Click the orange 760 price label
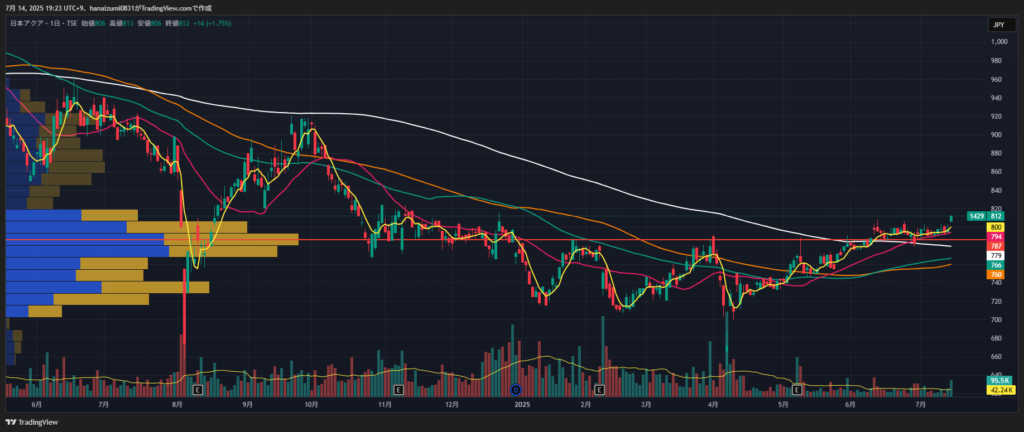 click(x=997, y=275)
